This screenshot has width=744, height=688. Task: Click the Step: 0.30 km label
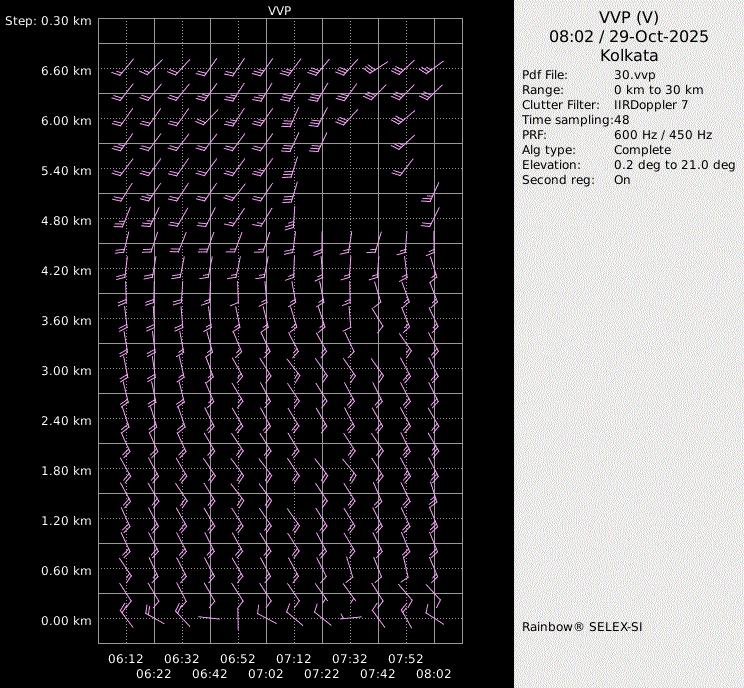click(49, 21)
